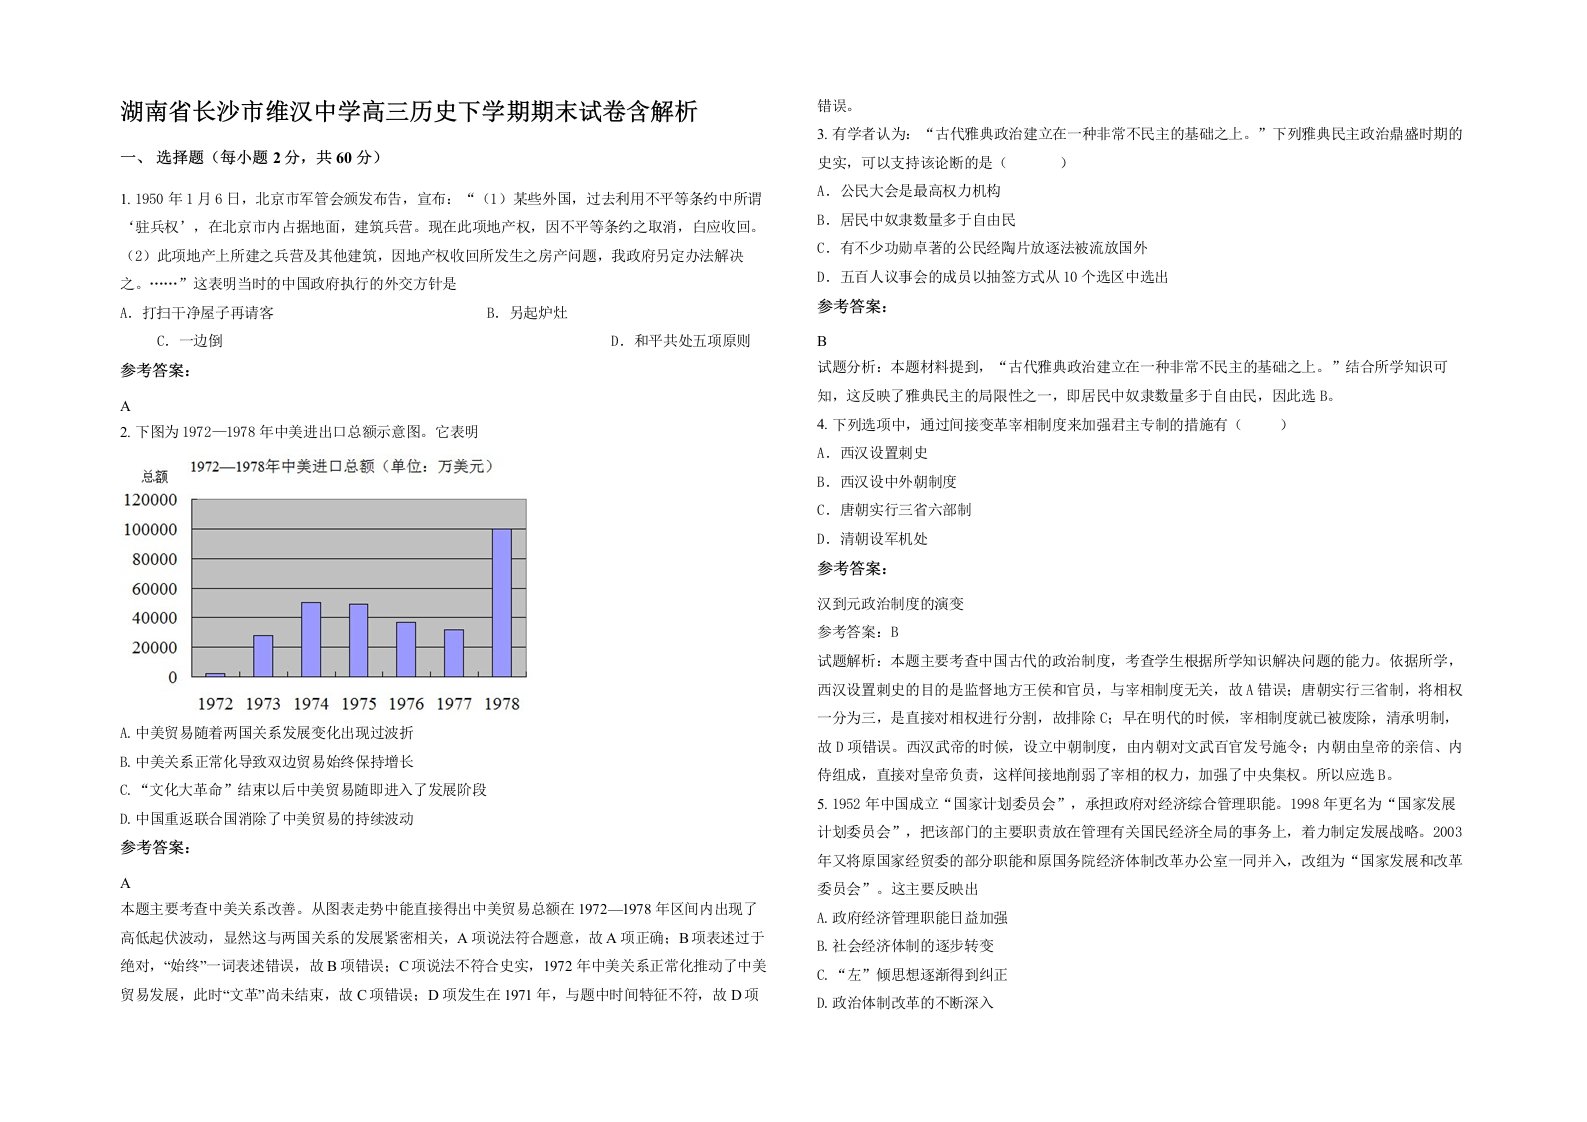Click the 120000 y-axis value
The height and width of the screenshot is (1122, 1587).
point(150,500)
